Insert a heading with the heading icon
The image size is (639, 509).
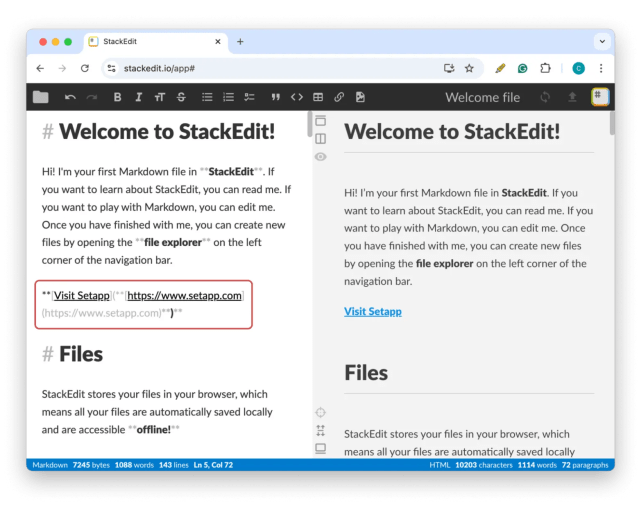[160, 97]
